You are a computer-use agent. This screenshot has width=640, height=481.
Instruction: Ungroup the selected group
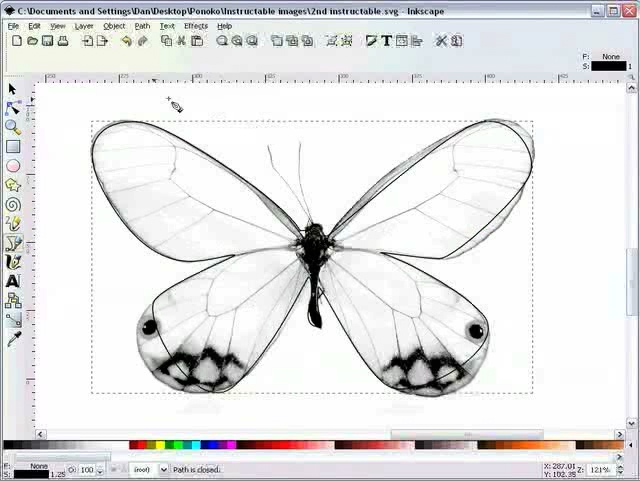(x=347, y=41)
